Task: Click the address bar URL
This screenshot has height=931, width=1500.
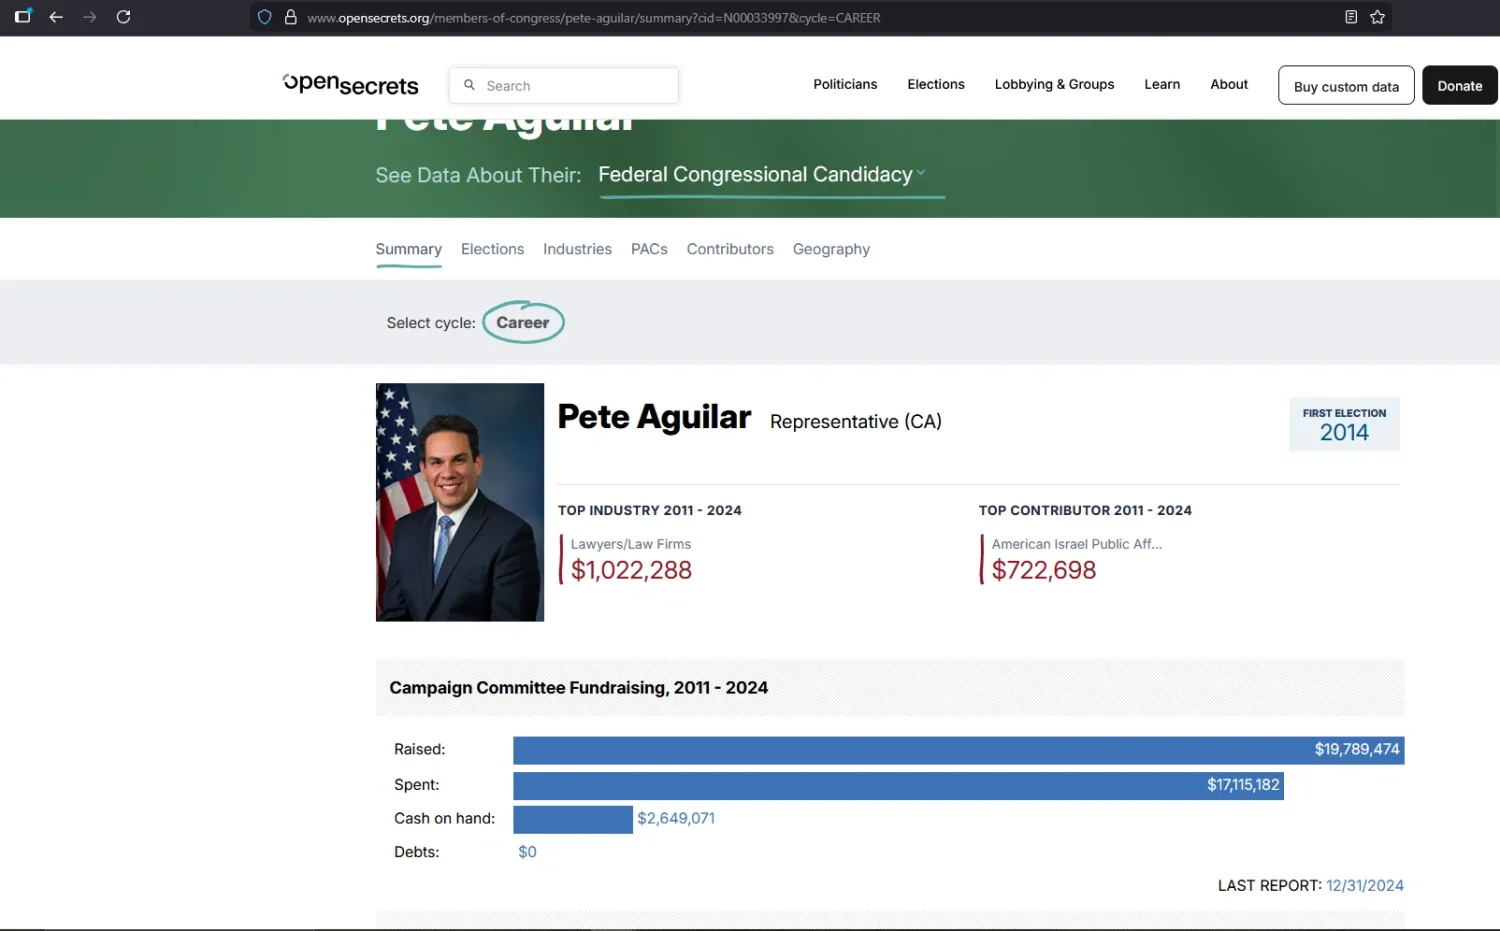Action: coord(594,18)
